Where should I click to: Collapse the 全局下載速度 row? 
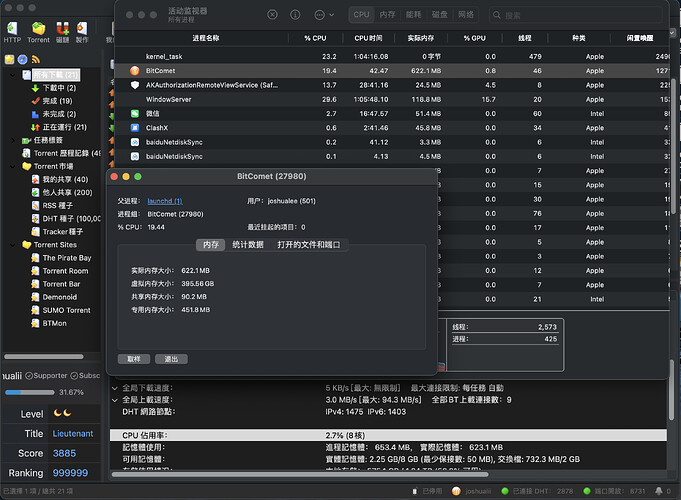click(115, 388)
